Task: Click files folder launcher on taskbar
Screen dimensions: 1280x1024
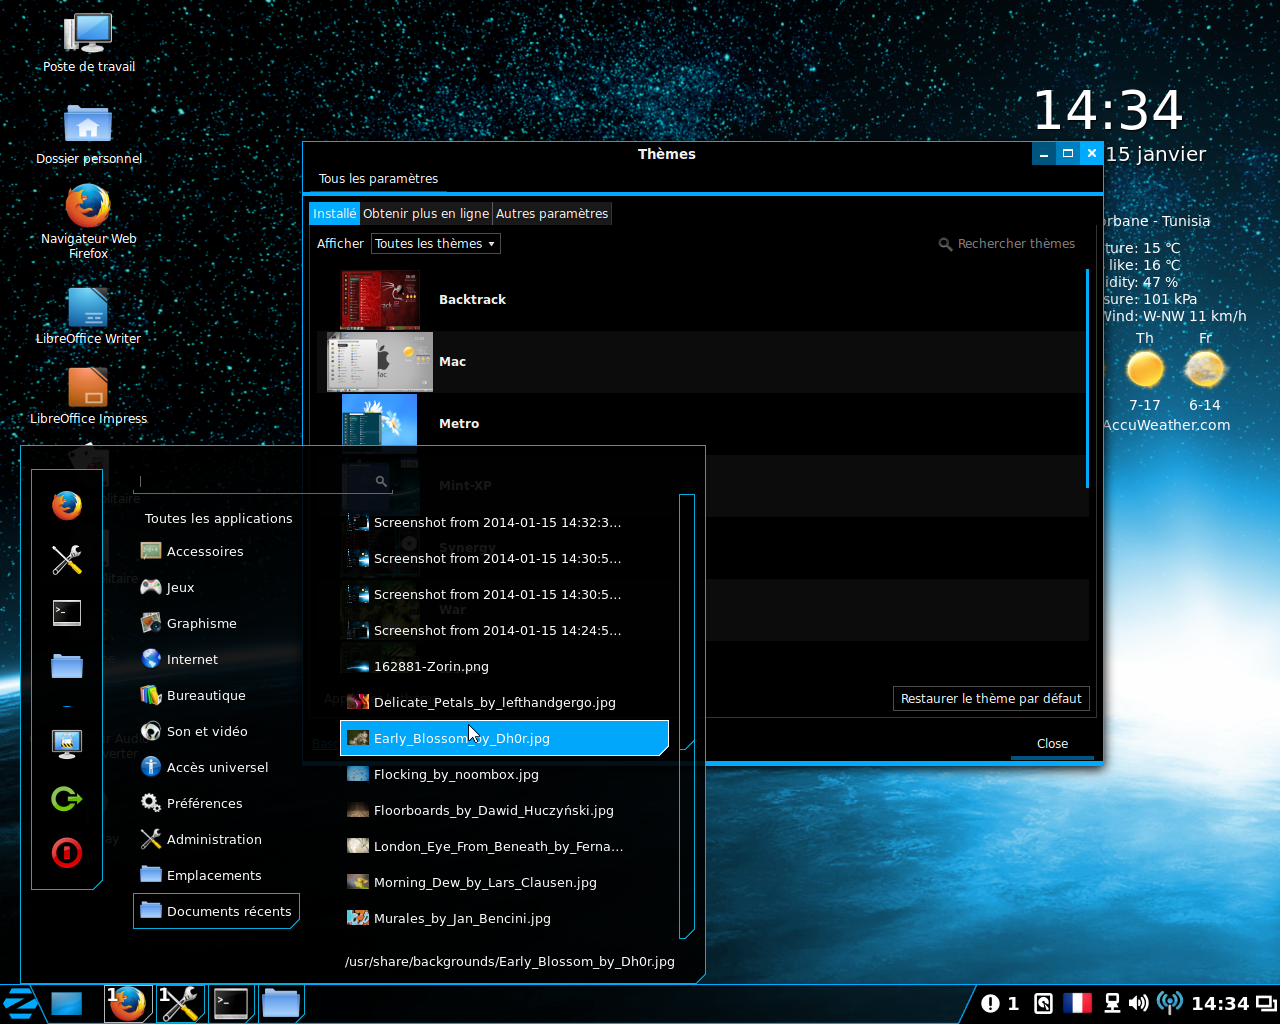Action: click(281, 1004)
